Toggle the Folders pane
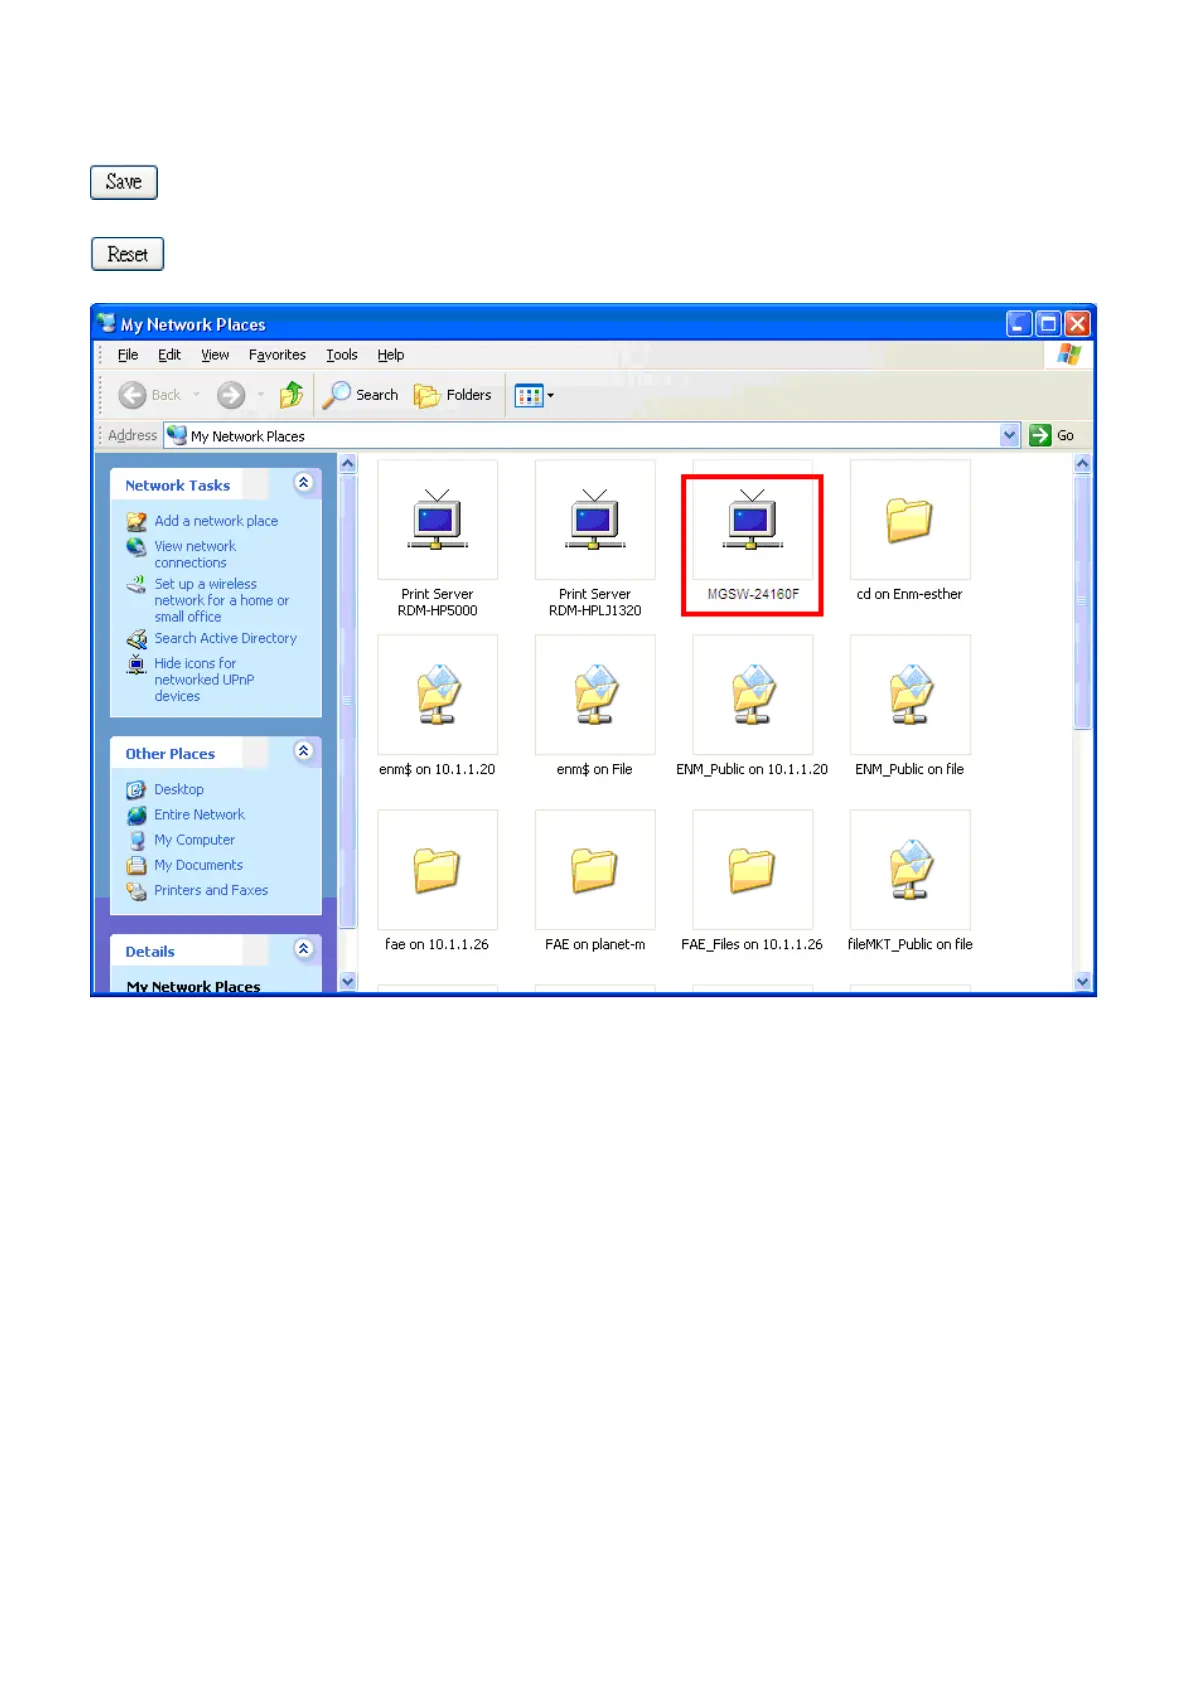This screenshot has width=1190, height=1684. 453,395
